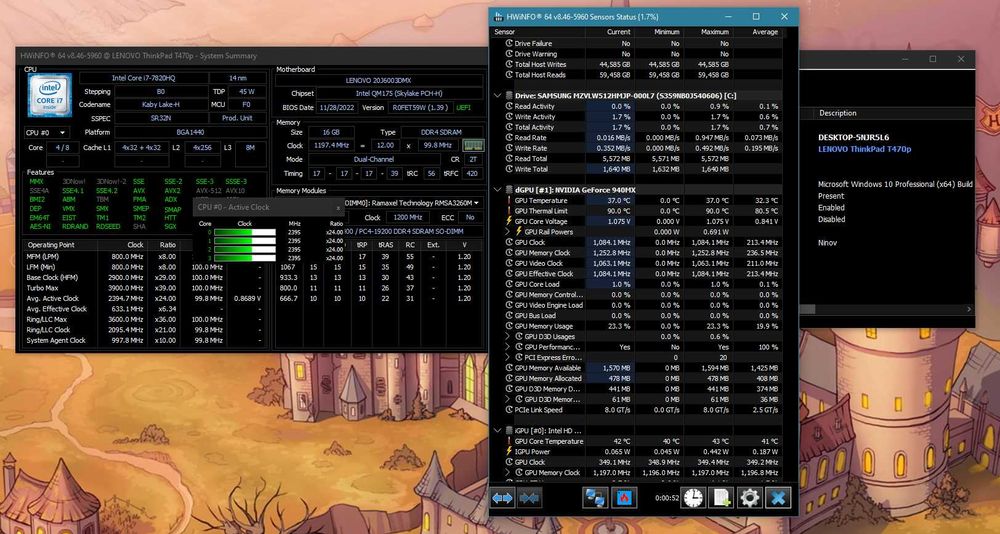
Task: Expand the GPU Rail Powers row
Action: point(508,232)
